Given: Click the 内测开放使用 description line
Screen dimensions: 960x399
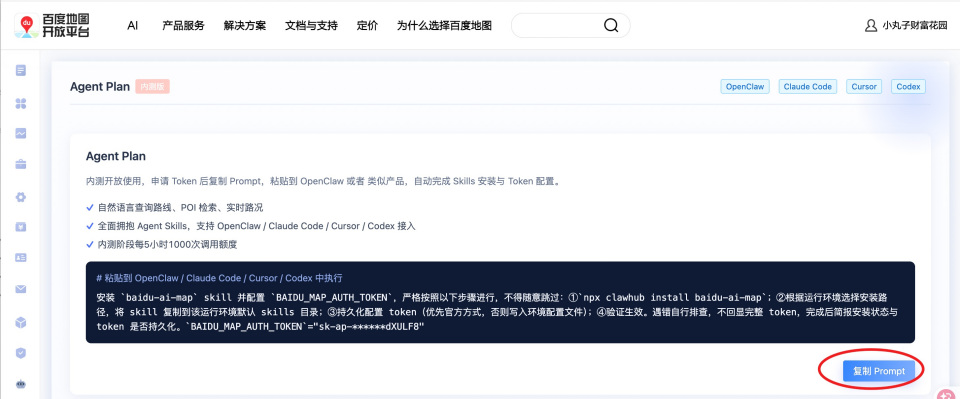Looking at the screenshot, I should [323, 182].
